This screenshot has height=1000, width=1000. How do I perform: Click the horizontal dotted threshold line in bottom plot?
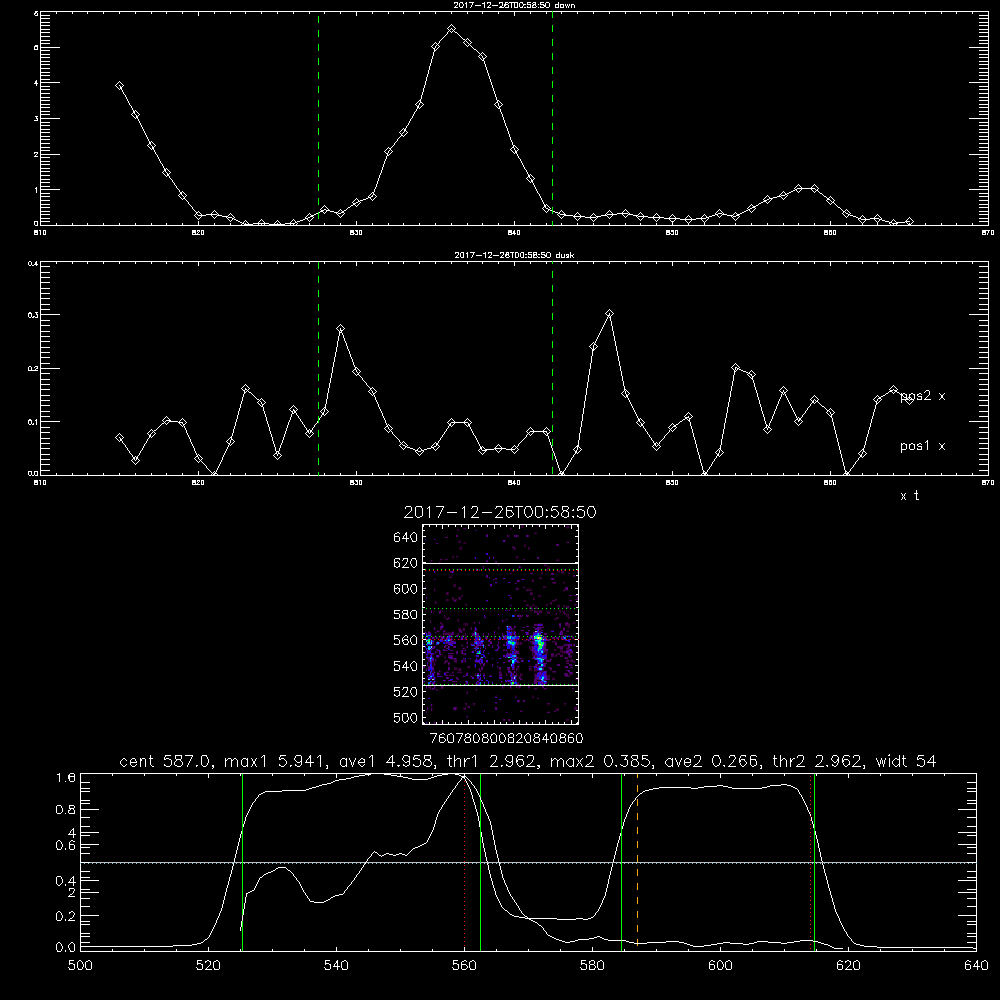click(x=528, y=863)
